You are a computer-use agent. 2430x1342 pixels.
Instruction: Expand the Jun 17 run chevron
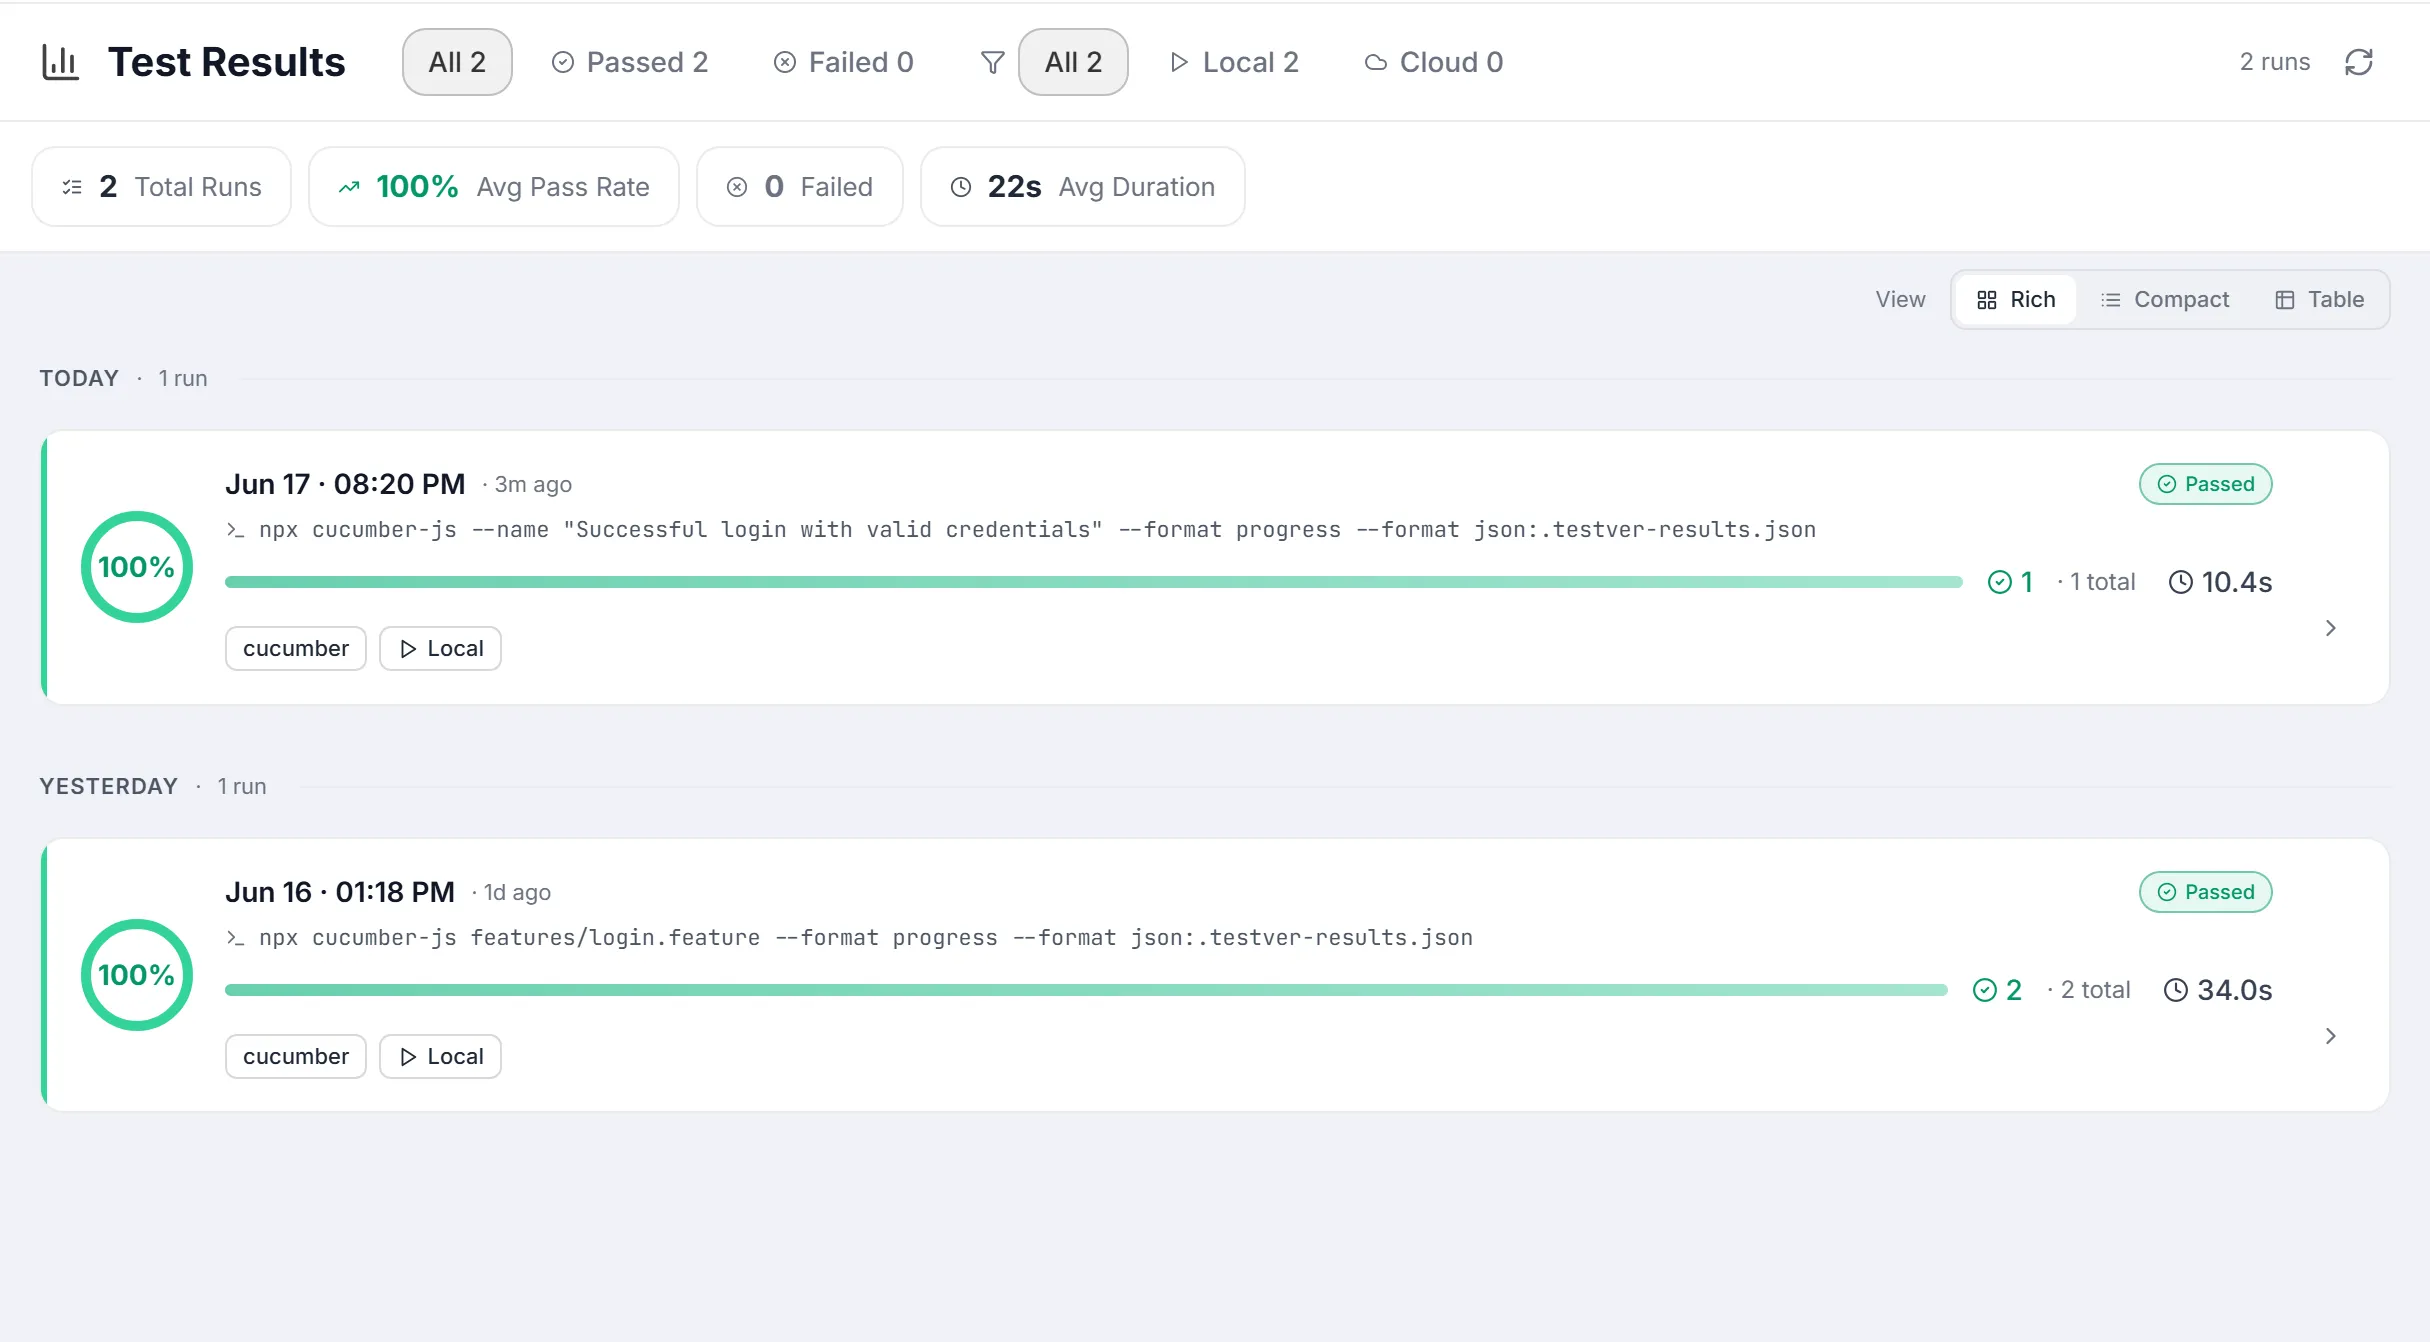click(2331, 628)
